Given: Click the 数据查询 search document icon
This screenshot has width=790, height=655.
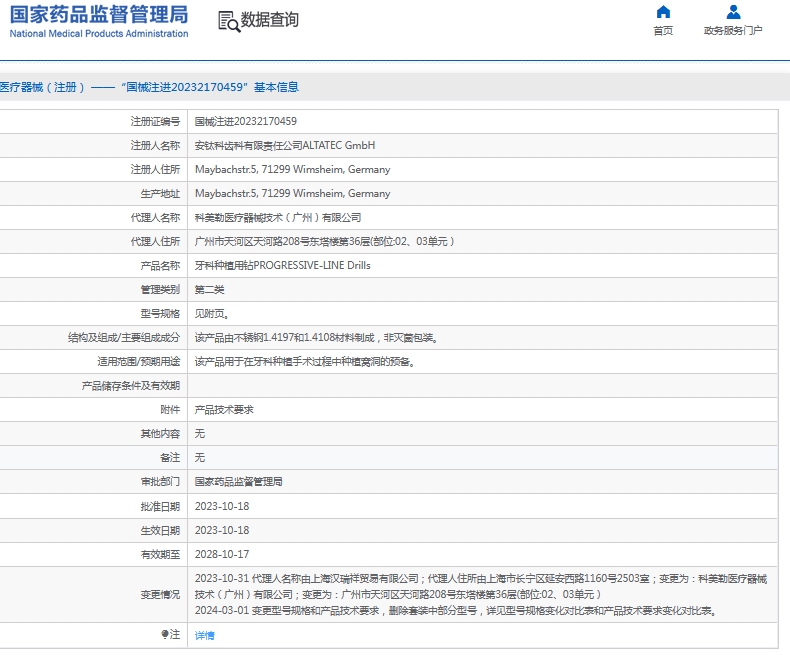Looking at the screenshot, I should tap(229, 22).
